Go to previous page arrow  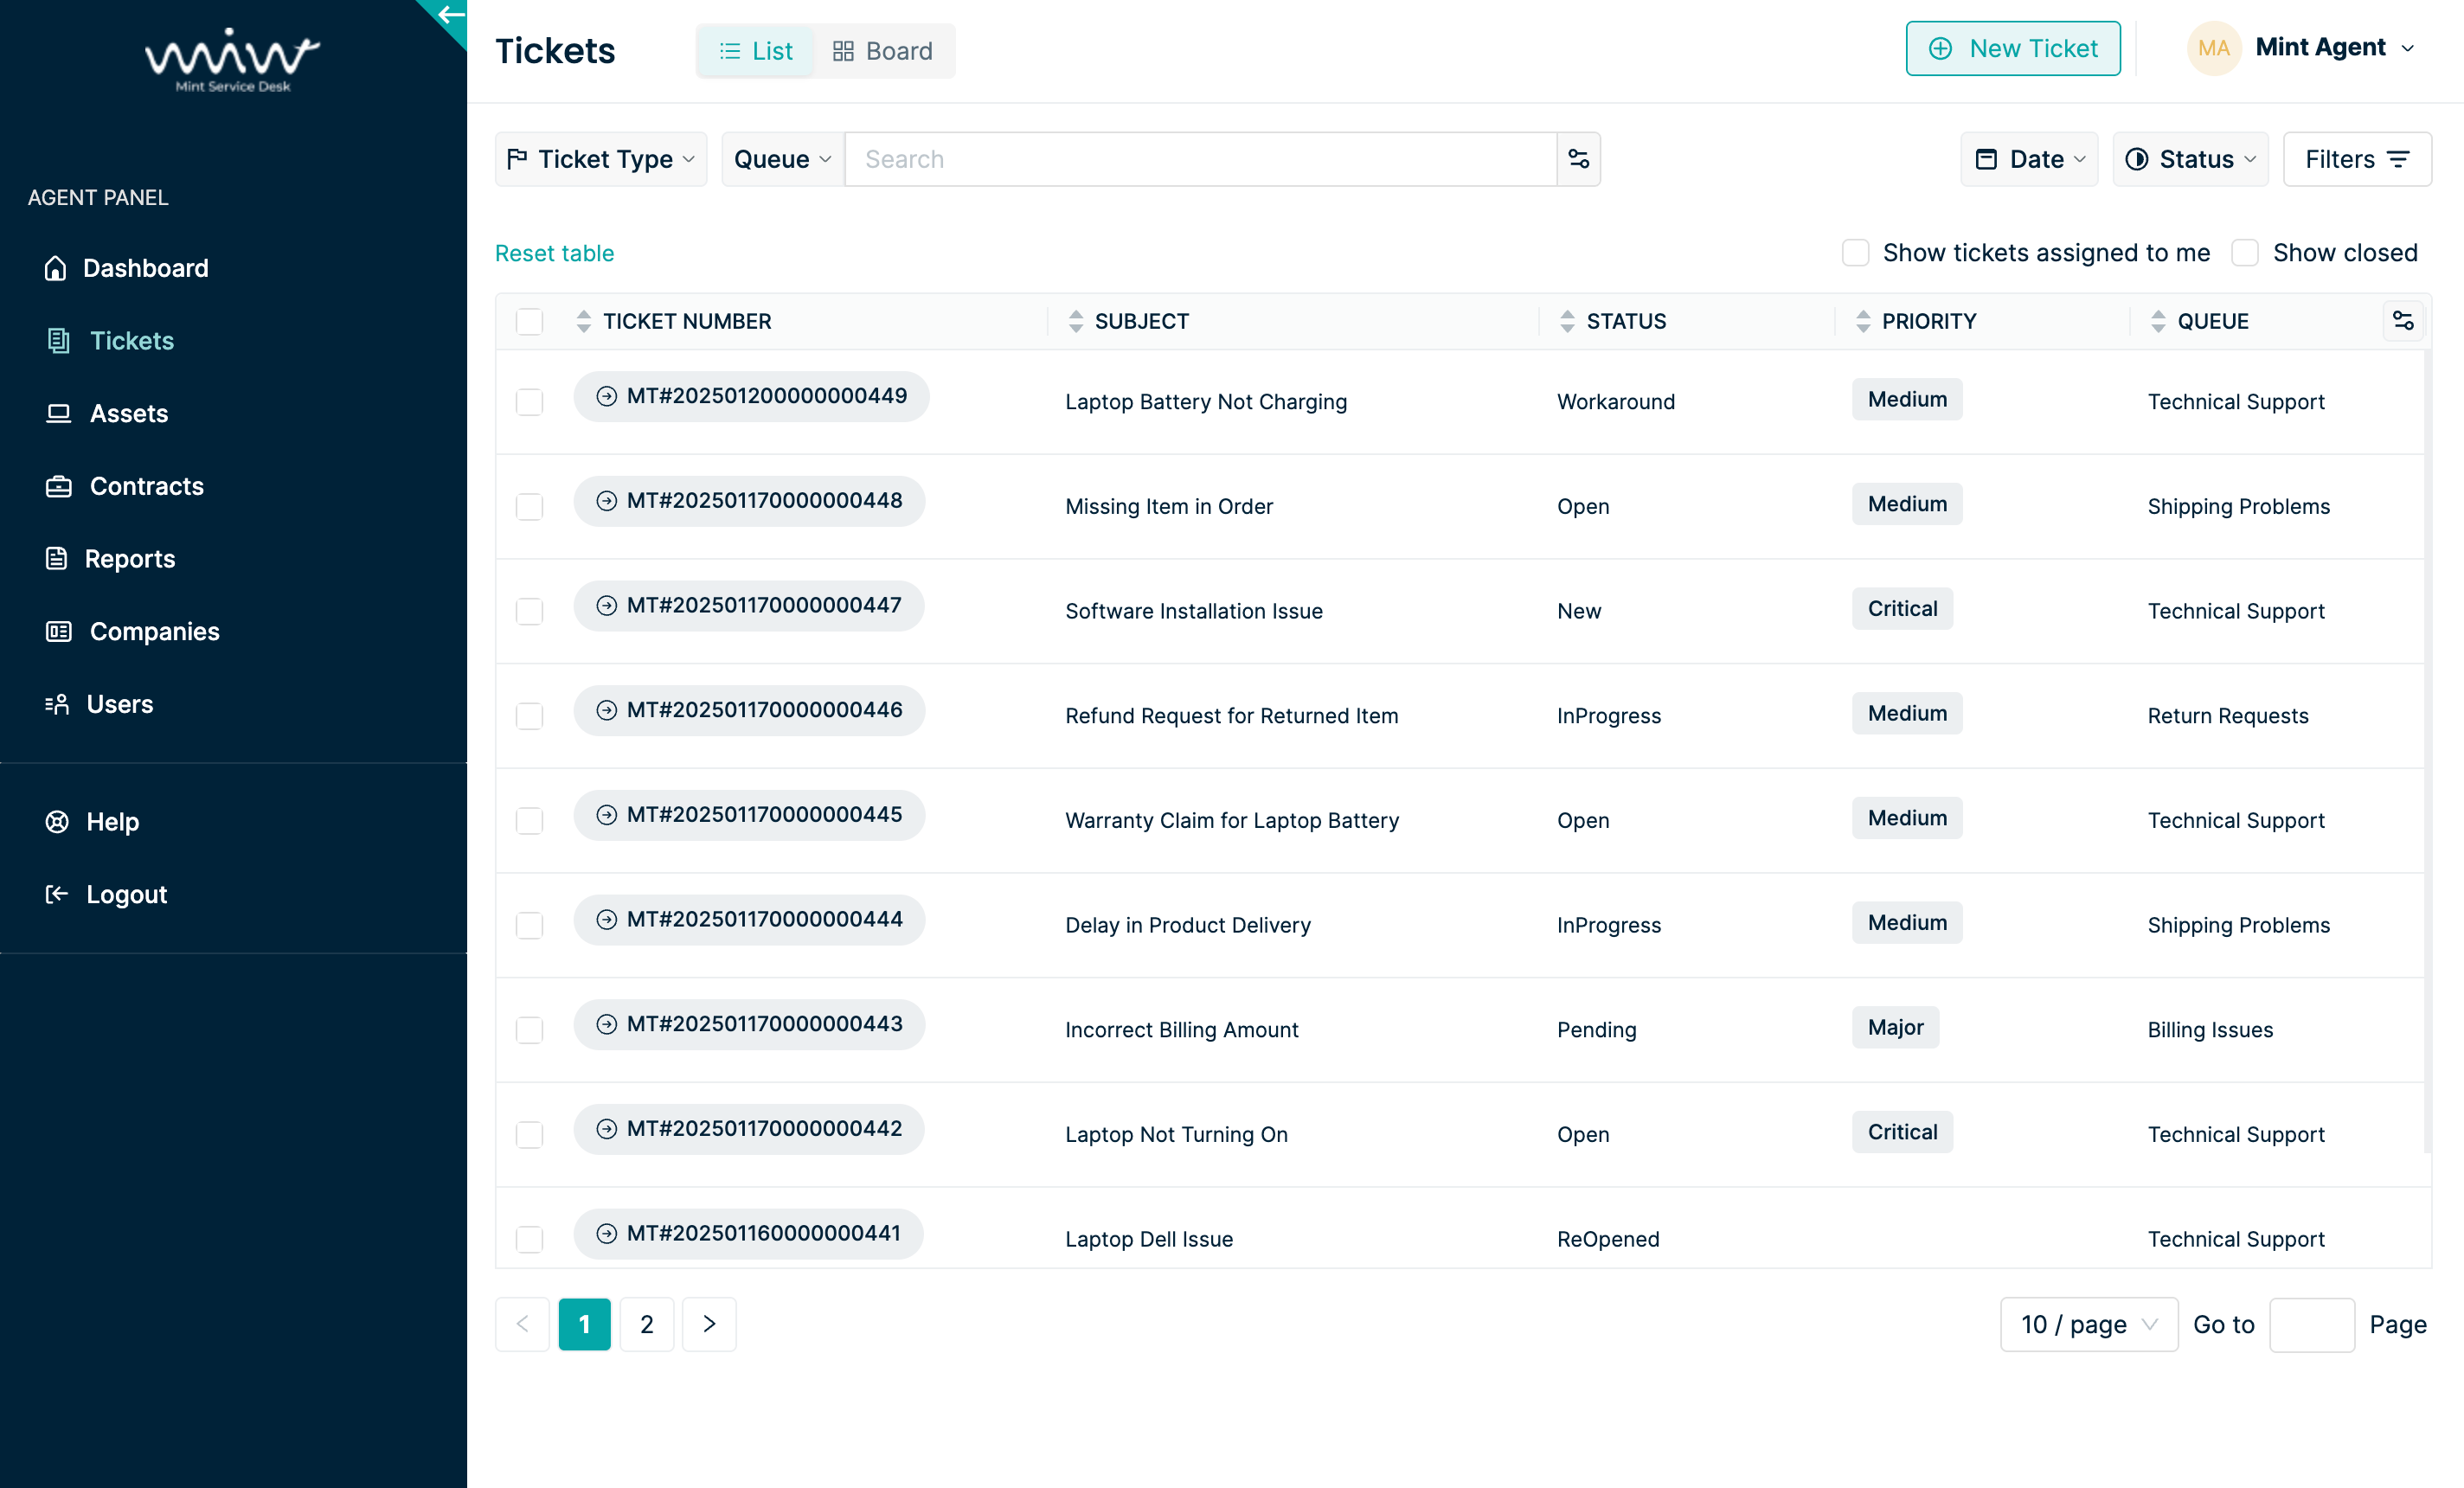point(522,1324)
